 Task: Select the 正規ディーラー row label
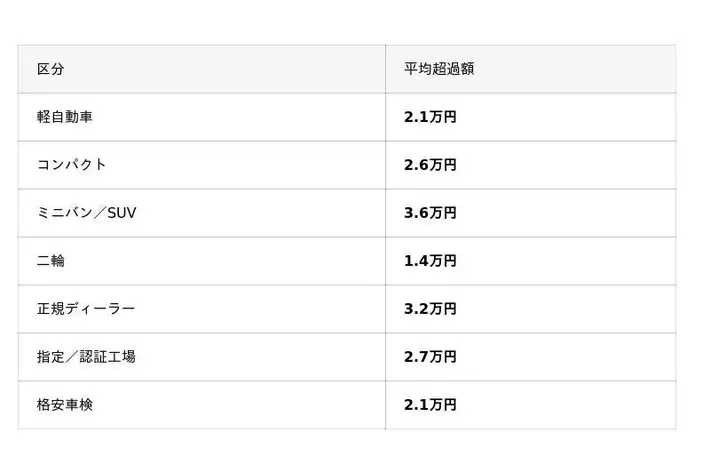[x=86, y=309]
